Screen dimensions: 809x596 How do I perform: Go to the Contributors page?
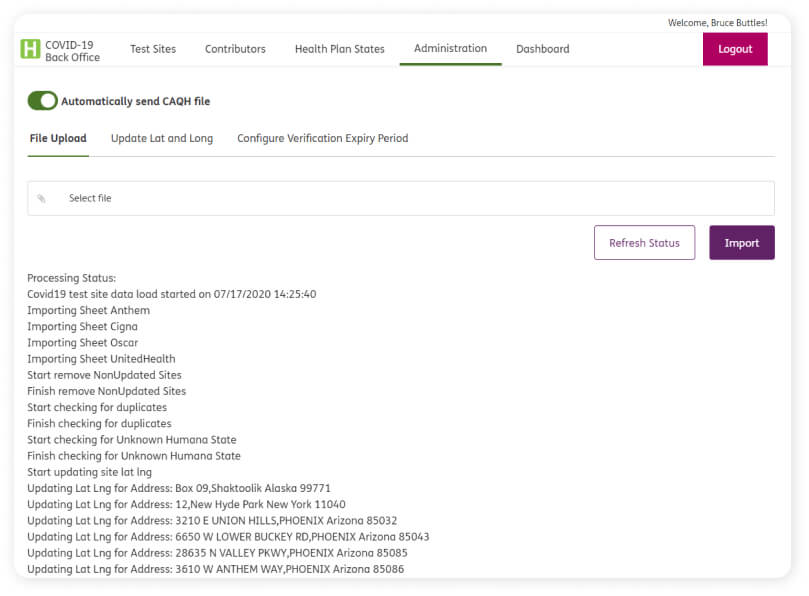235,49
